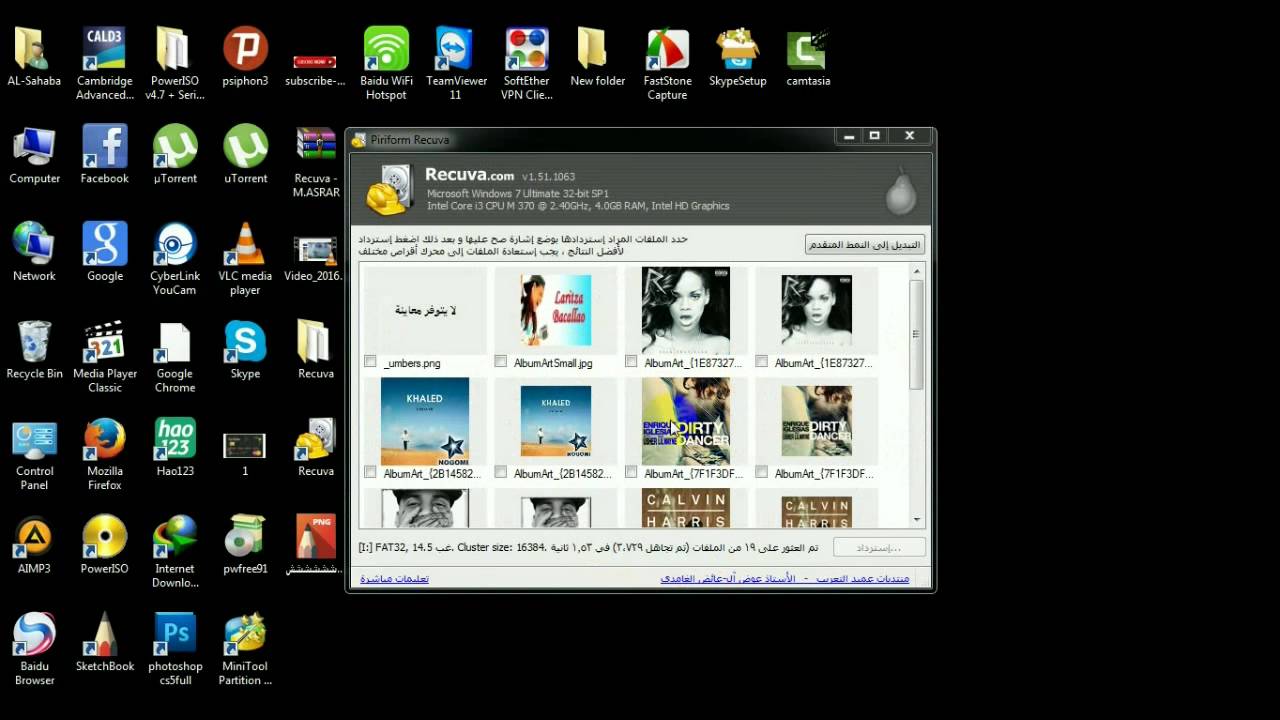The height and width of the screenshot is (720, 1280).
Task: Launch the psiphon3 desktop icon
Action: click(x=245, y=58)
